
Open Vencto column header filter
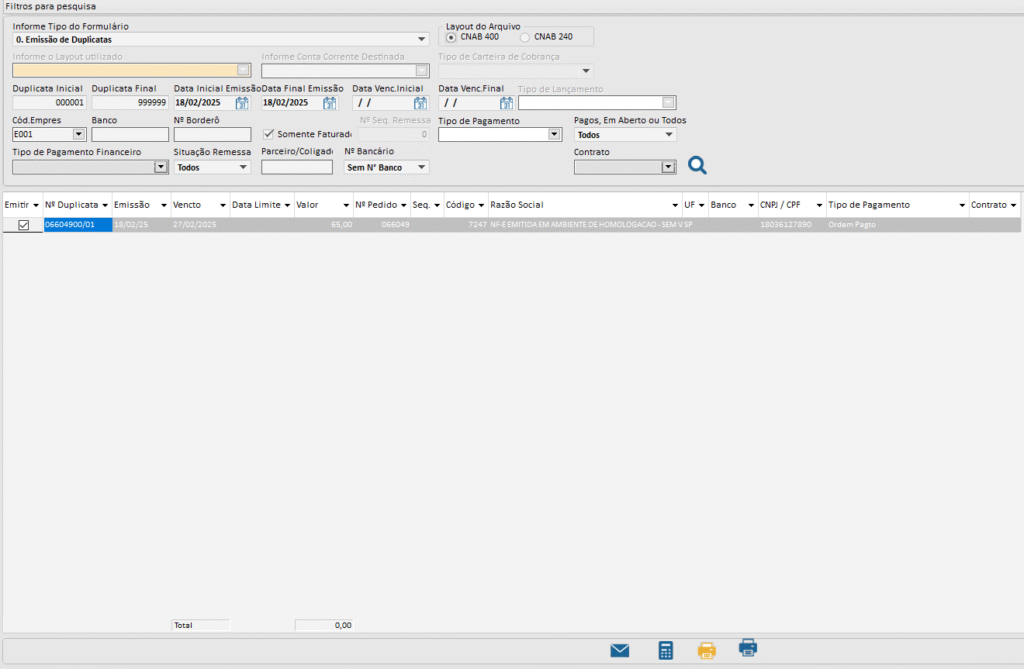(223, 205)
